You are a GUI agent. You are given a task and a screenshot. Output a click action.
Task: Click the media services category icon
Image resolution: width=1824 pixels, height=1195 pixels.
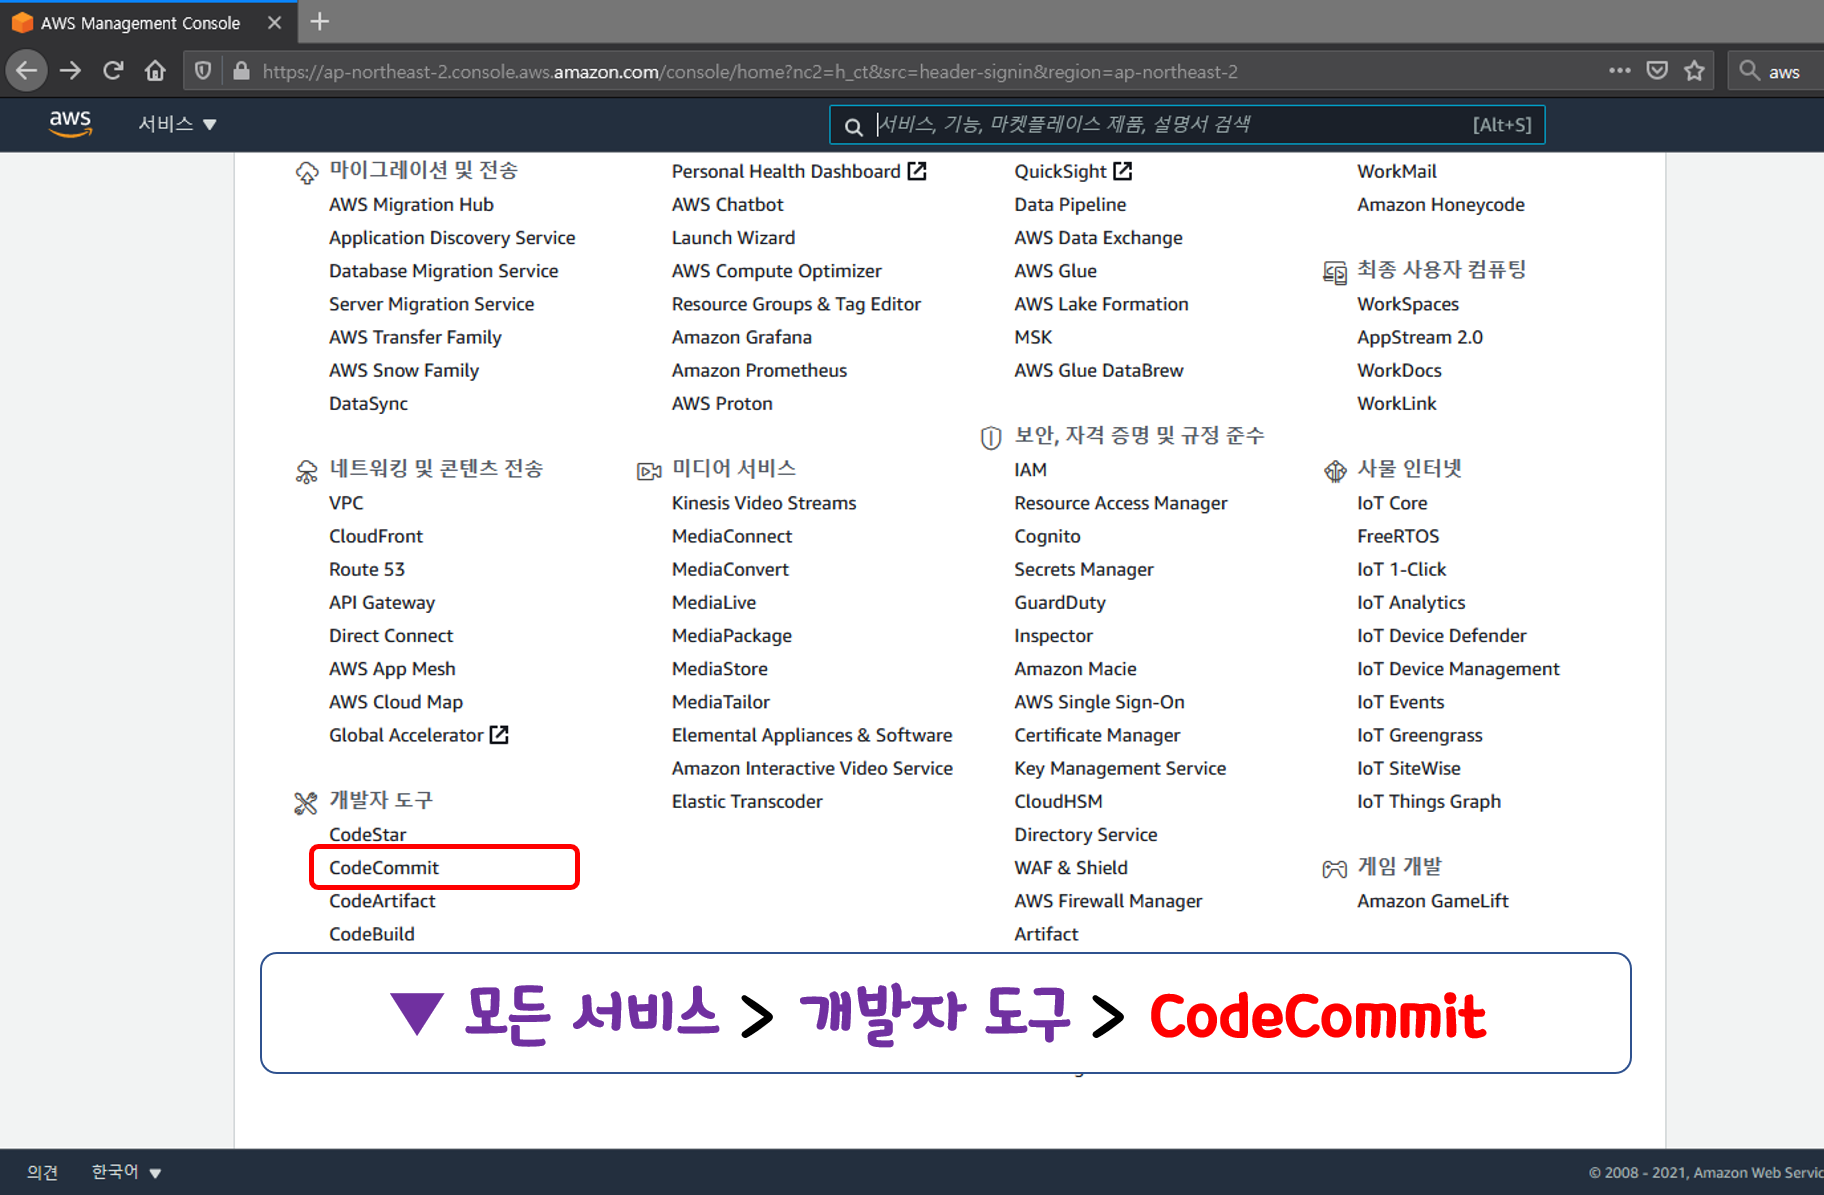[x=649, y=471]
